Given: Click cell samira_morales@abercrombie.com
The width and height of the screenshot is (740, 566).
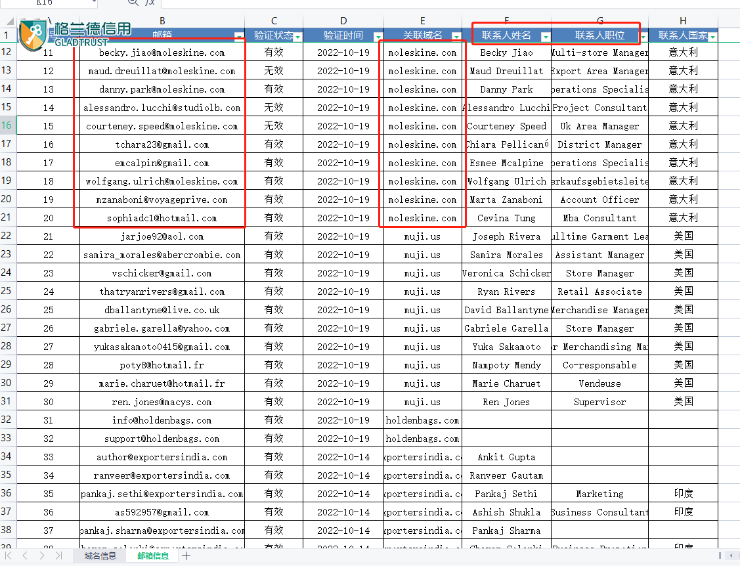Looking at the screenshot, I should tap(162, 255).
